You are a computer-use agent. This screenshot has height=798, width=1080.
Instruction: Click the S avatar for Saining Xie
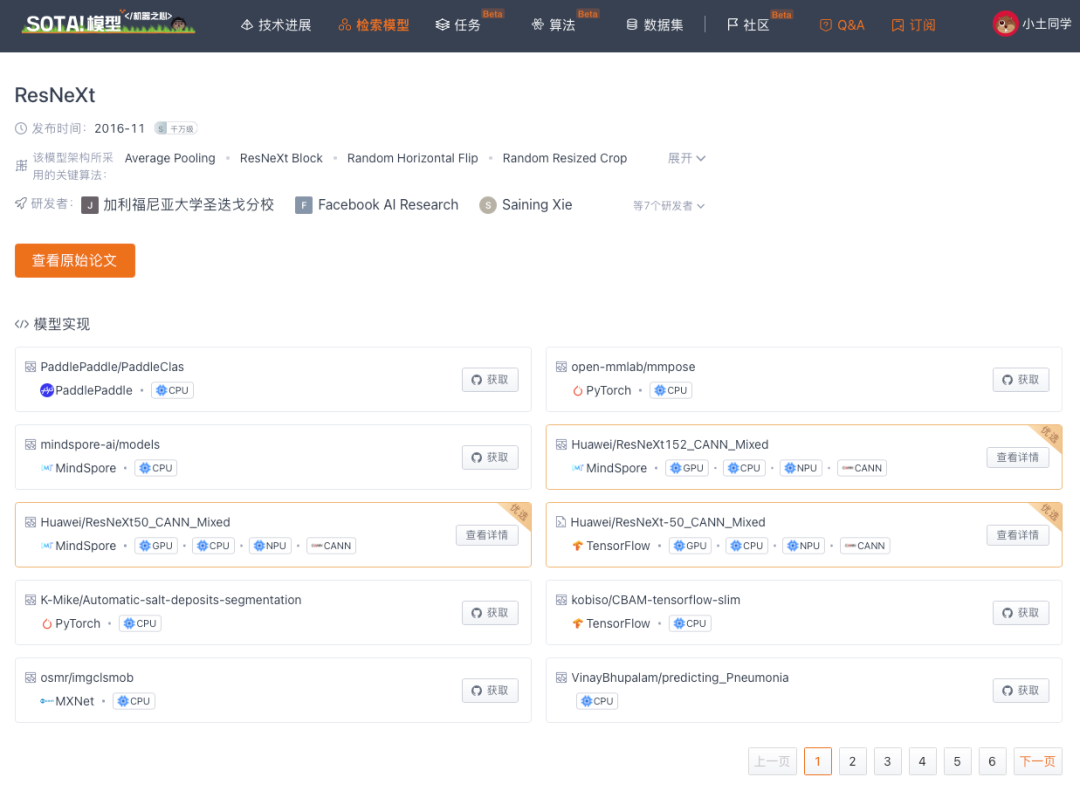click(x=488, y=205)
